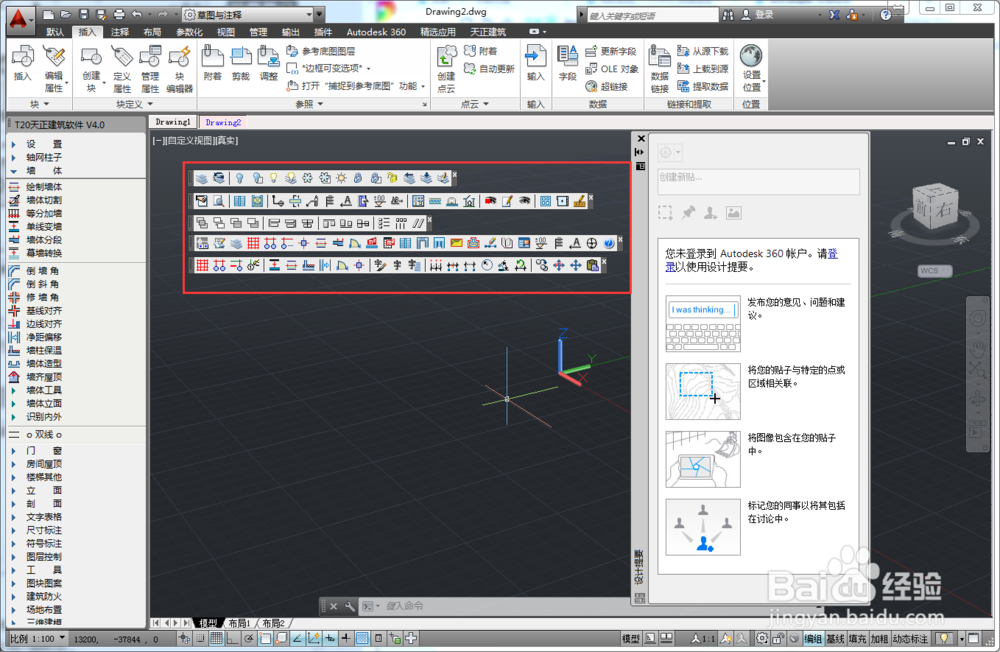Expand the 门窗 category in sidebar

(x=42, y=450)
